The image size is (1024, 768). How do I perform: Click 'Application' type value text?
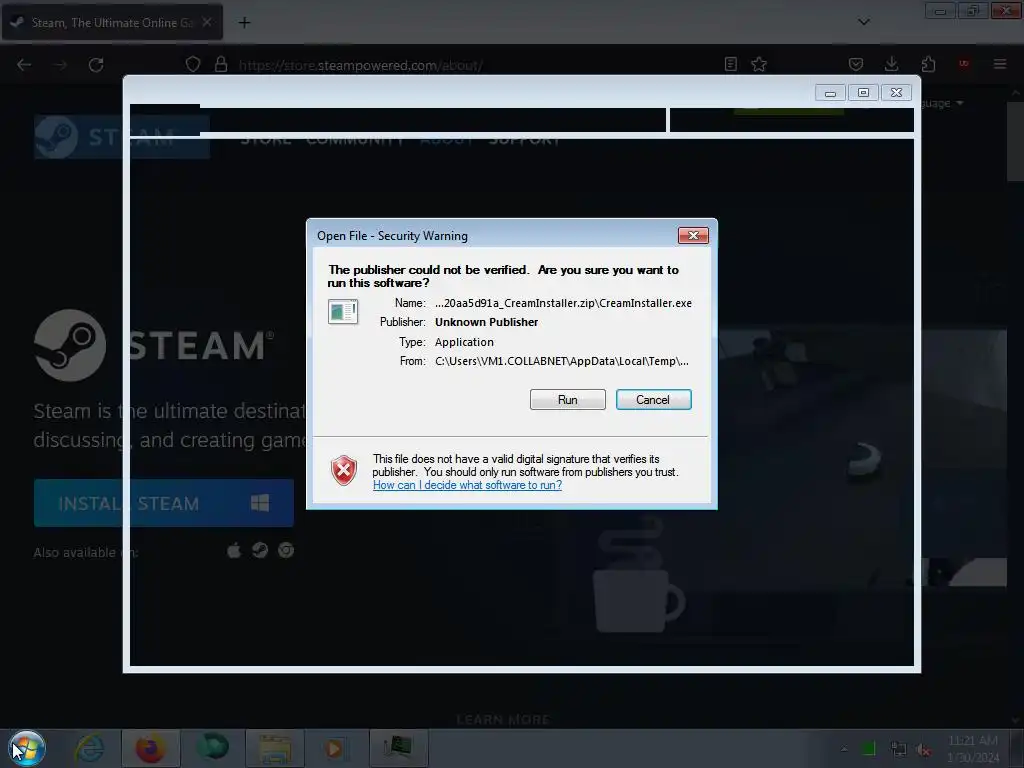[464, 342]
